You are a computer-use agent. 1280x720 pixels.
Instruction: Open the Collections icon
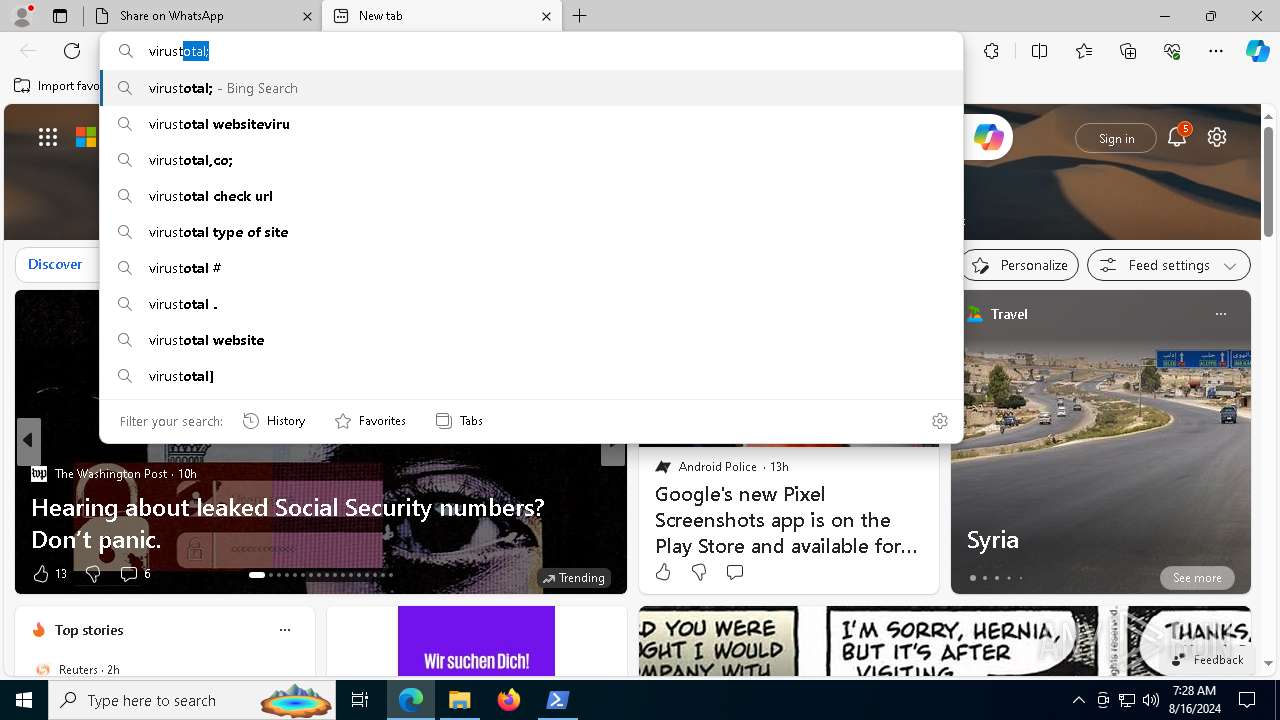[1128, 51]
